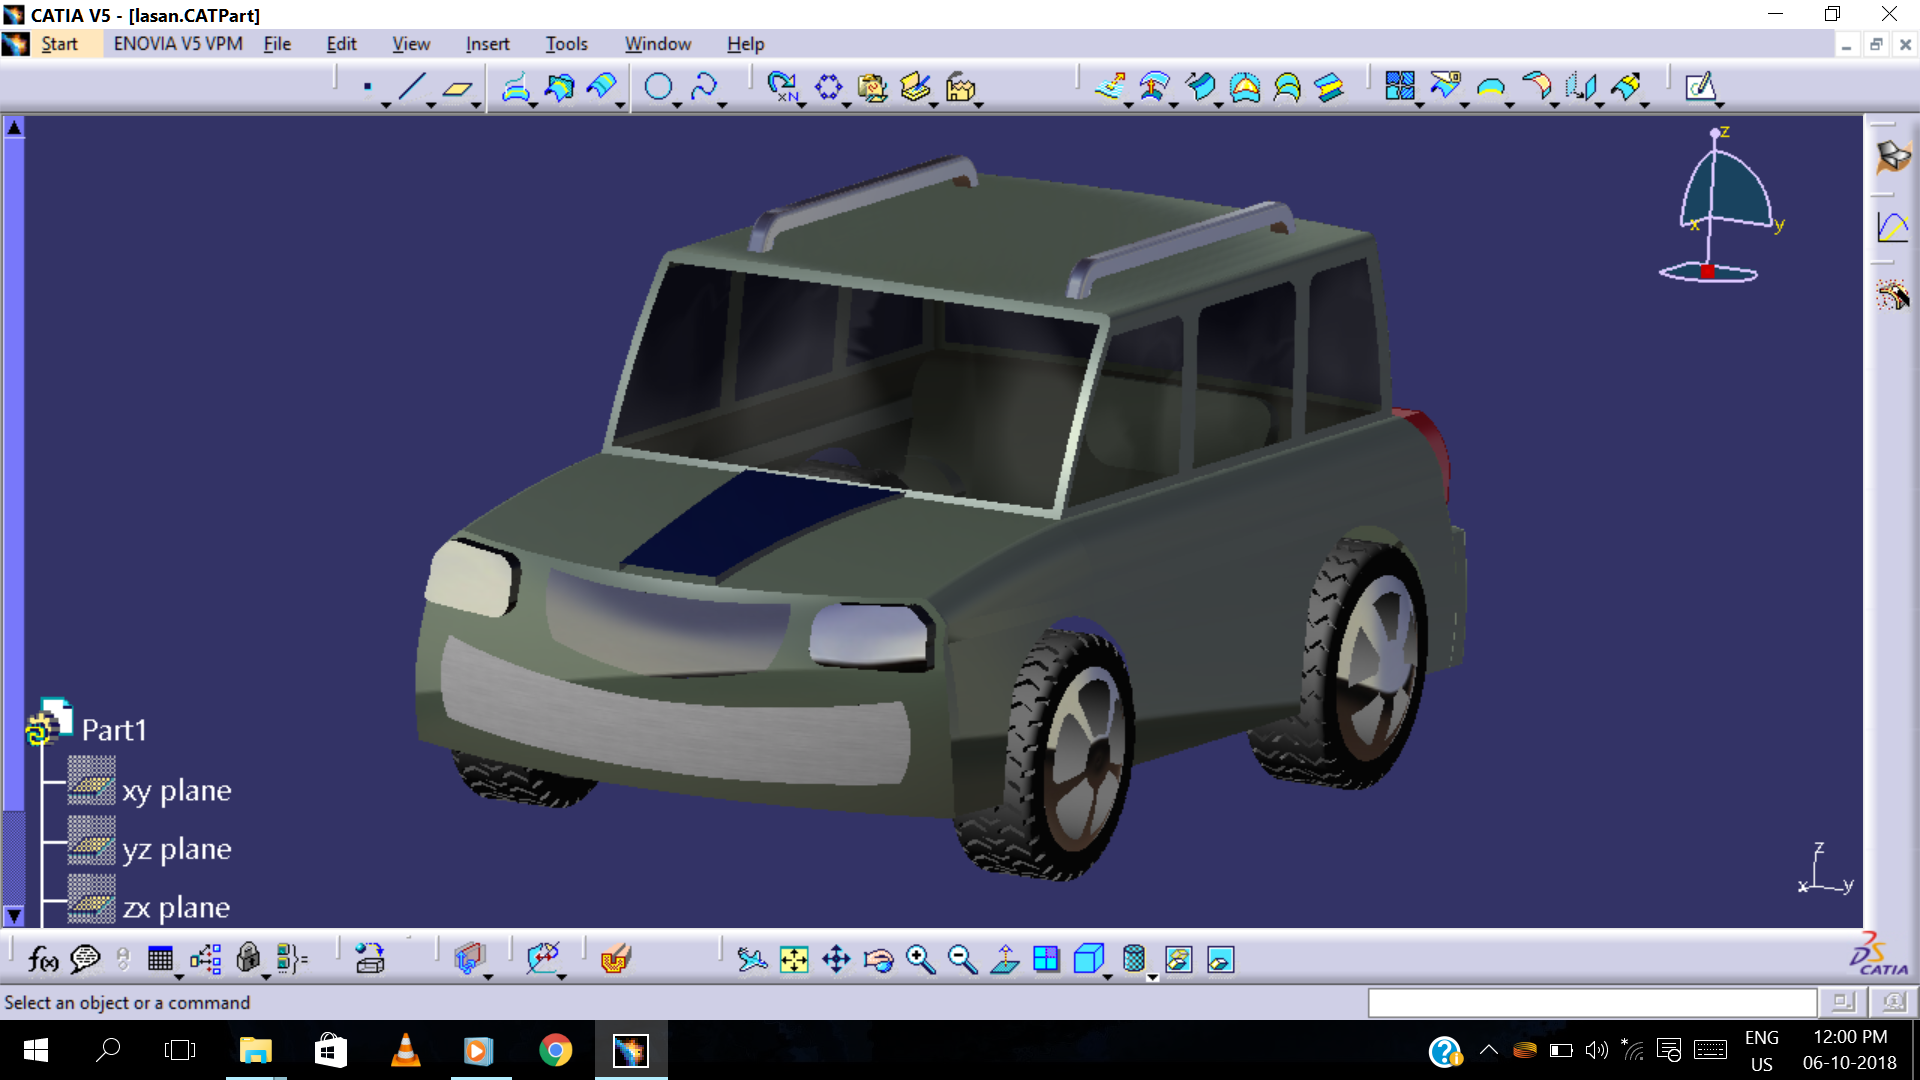The height and width of the screenshot is (1080, 1920).
Task: Click the Isometric View cube icon
Action: click(x=1088, y=960)
